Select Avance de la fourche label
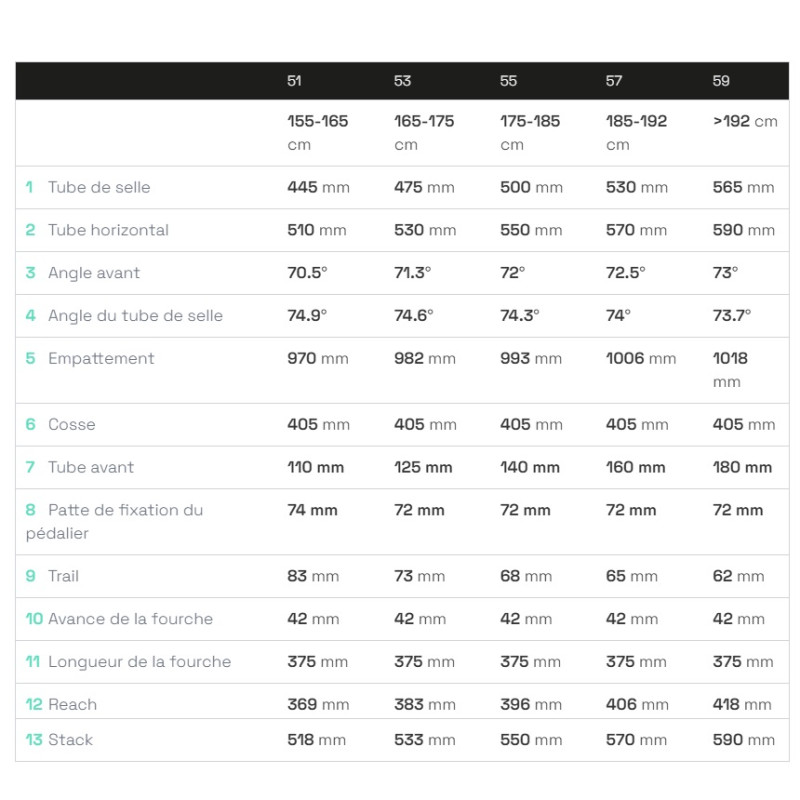 130,619
